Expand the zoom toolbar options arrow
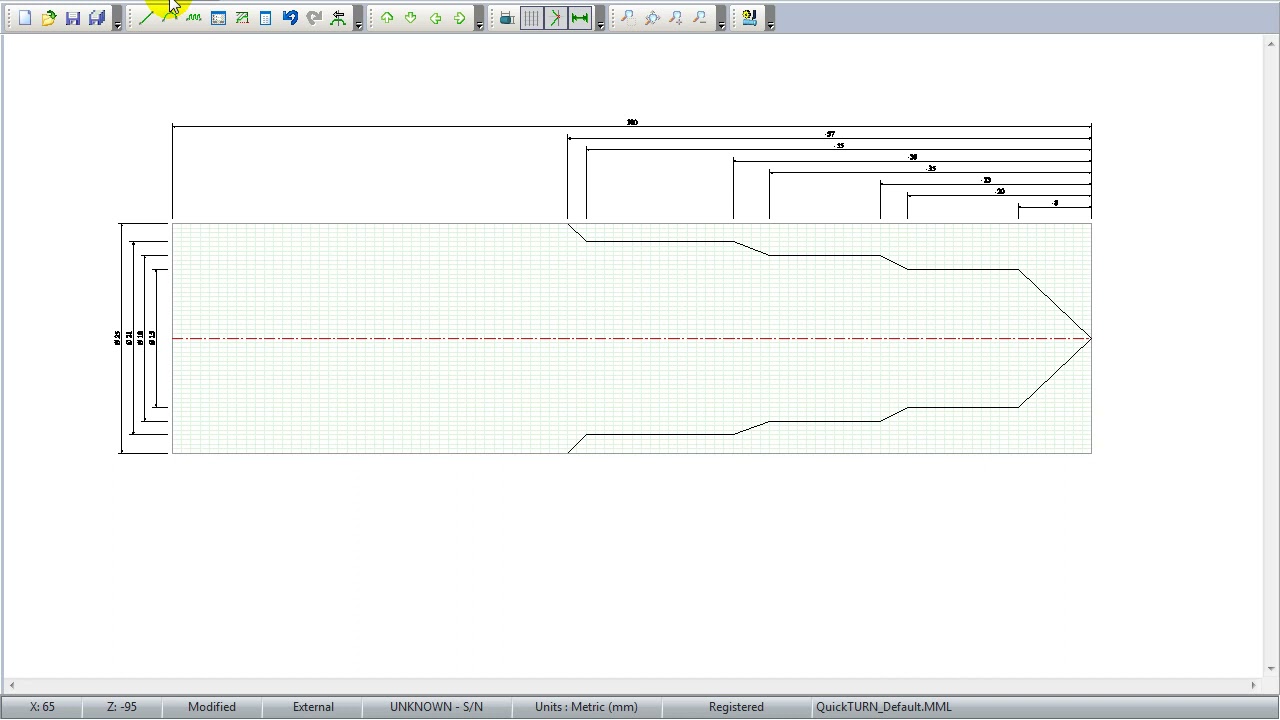 (721, 20)
